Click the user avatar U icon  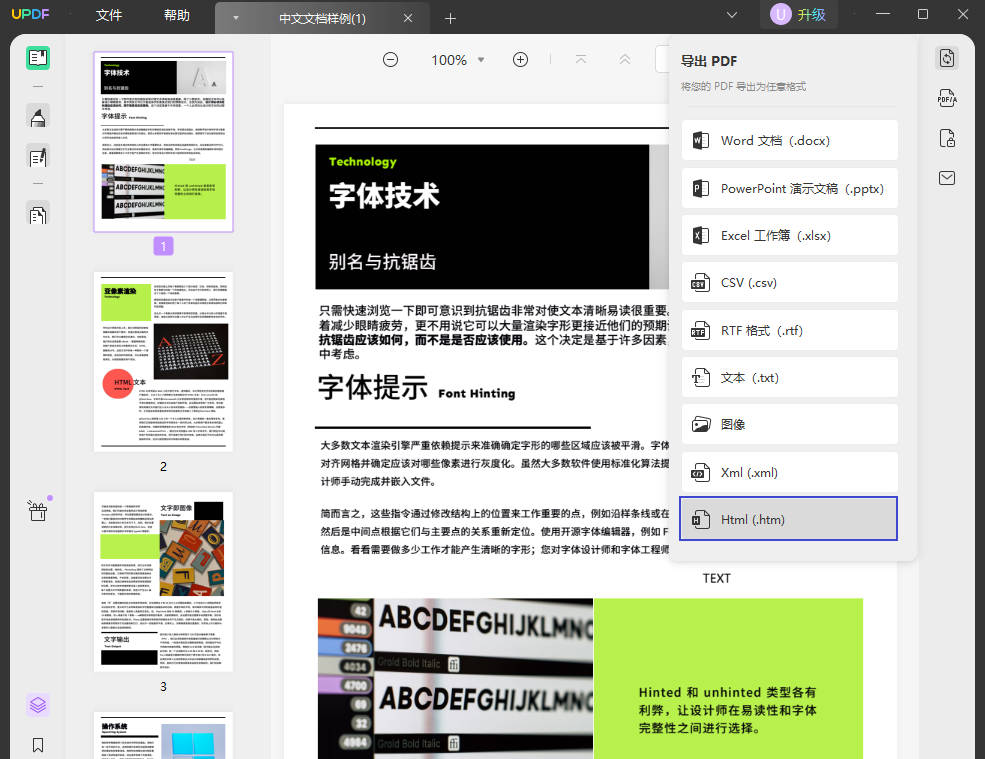[x=780, y=14]
